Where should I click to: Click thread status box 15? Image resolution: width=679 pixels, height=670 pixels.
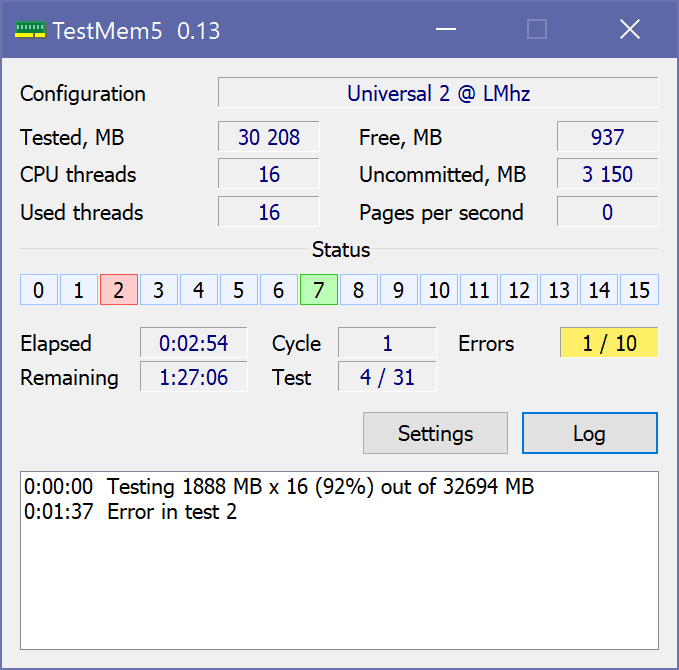639,291
